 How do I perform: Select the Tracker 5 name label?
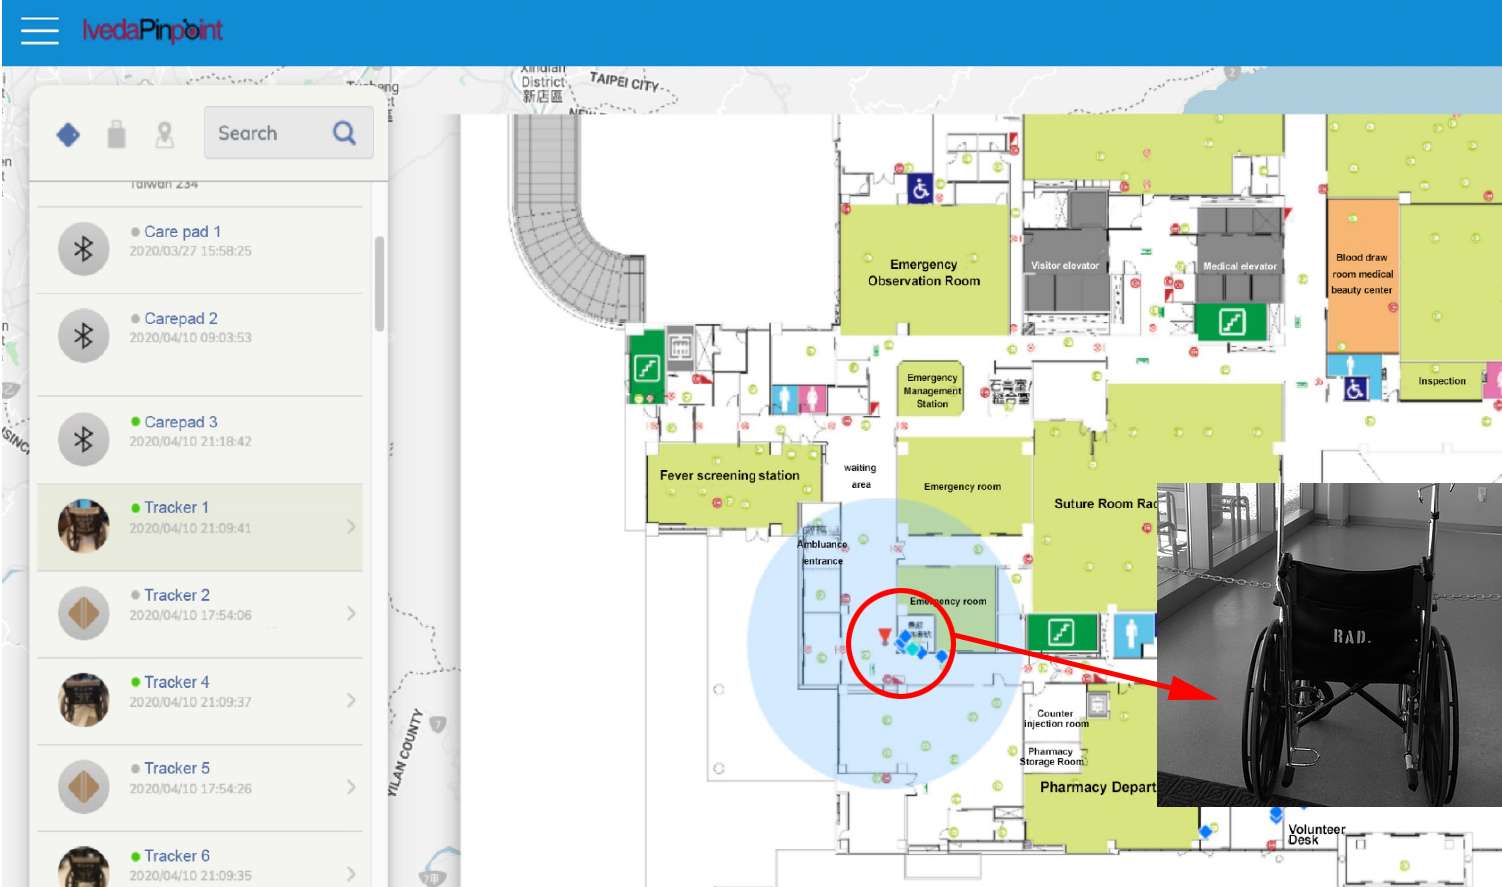click(177, 768)
